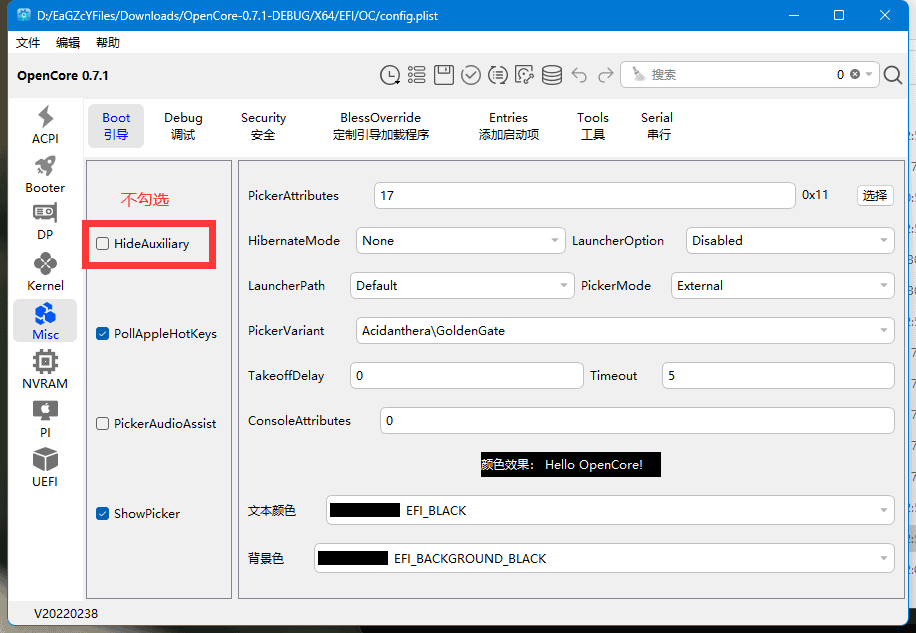This screenshot has width=916, height=633.
Task: Click the clock history toolbar icon
Action: [390, 75]
